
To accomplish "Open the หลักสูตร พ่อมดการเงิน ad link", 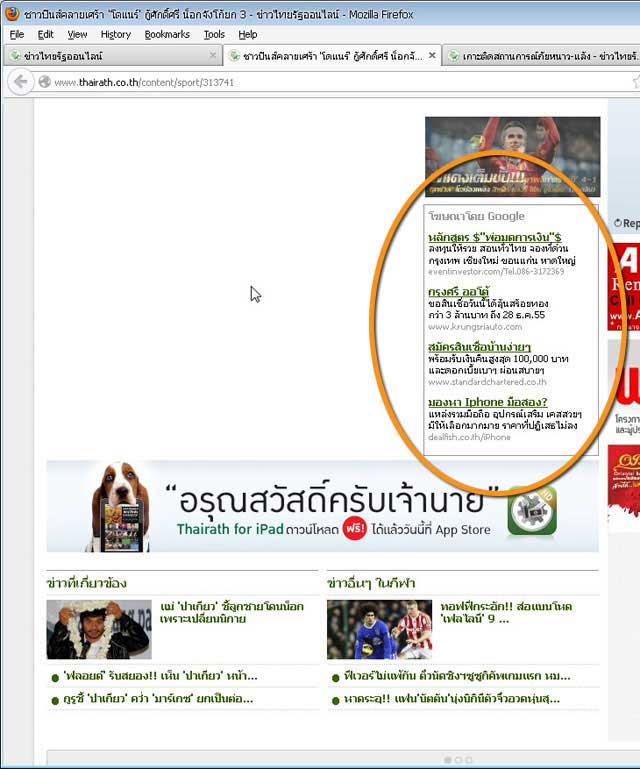I will pyautogui.click(x=495, y=237).
